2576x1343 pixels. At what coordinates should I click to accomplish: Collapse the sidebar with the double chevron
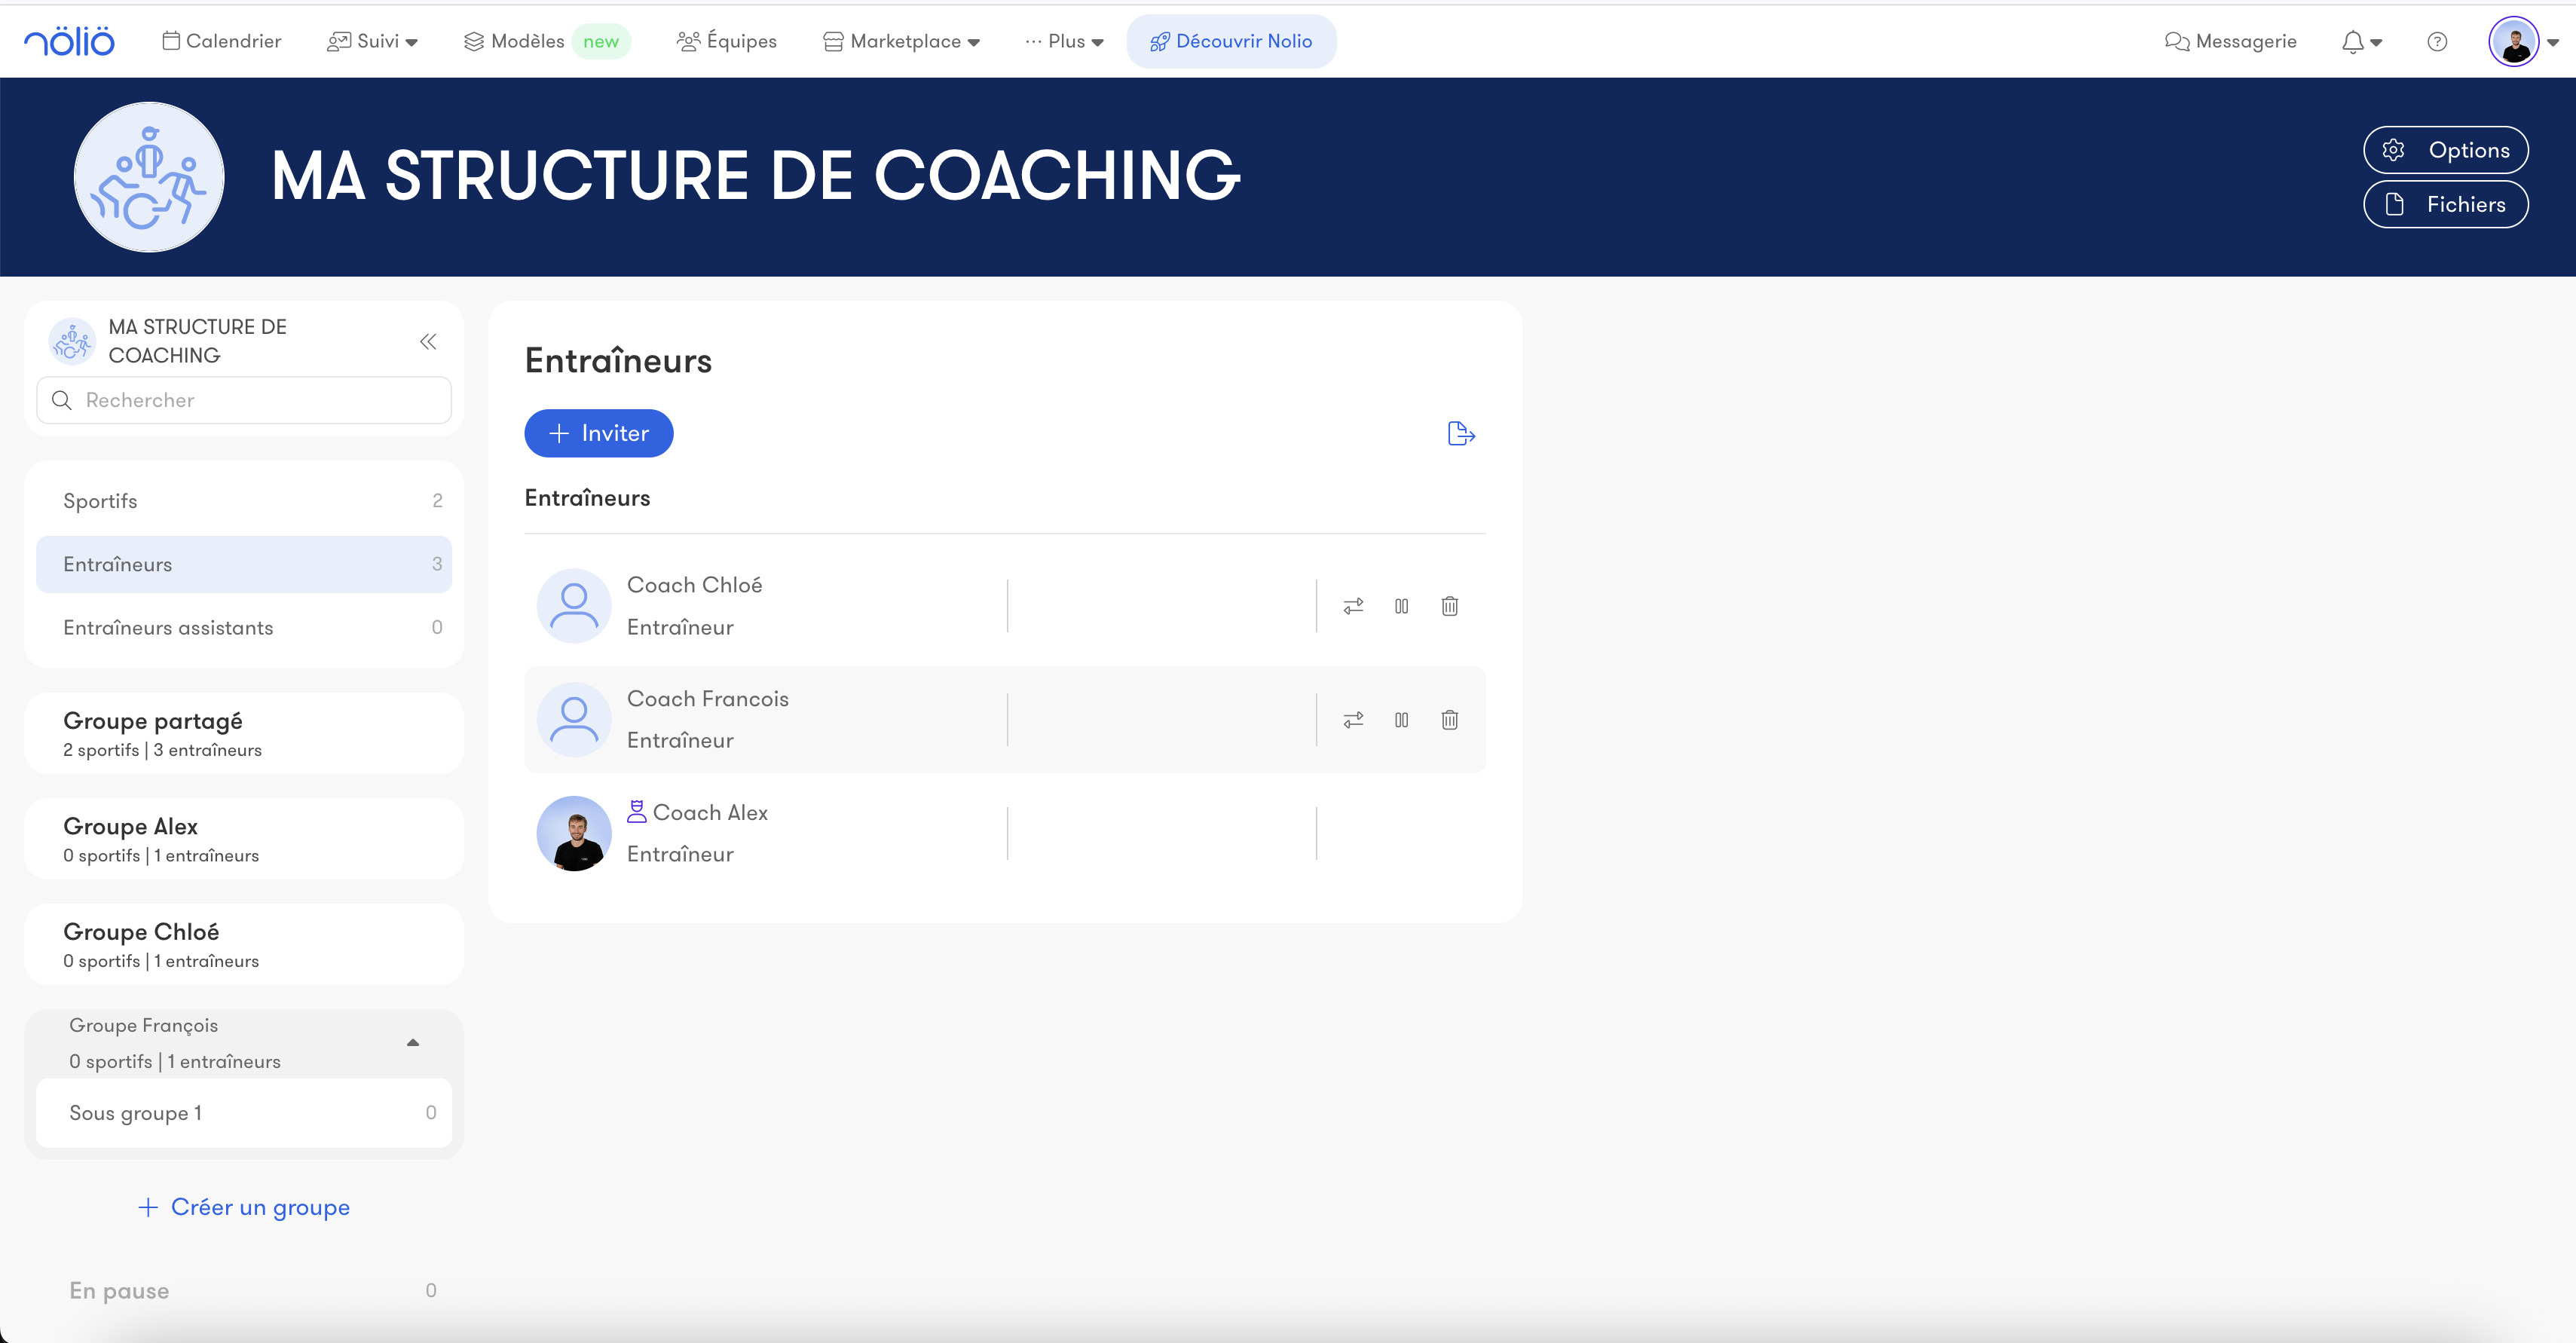[428, 342]
